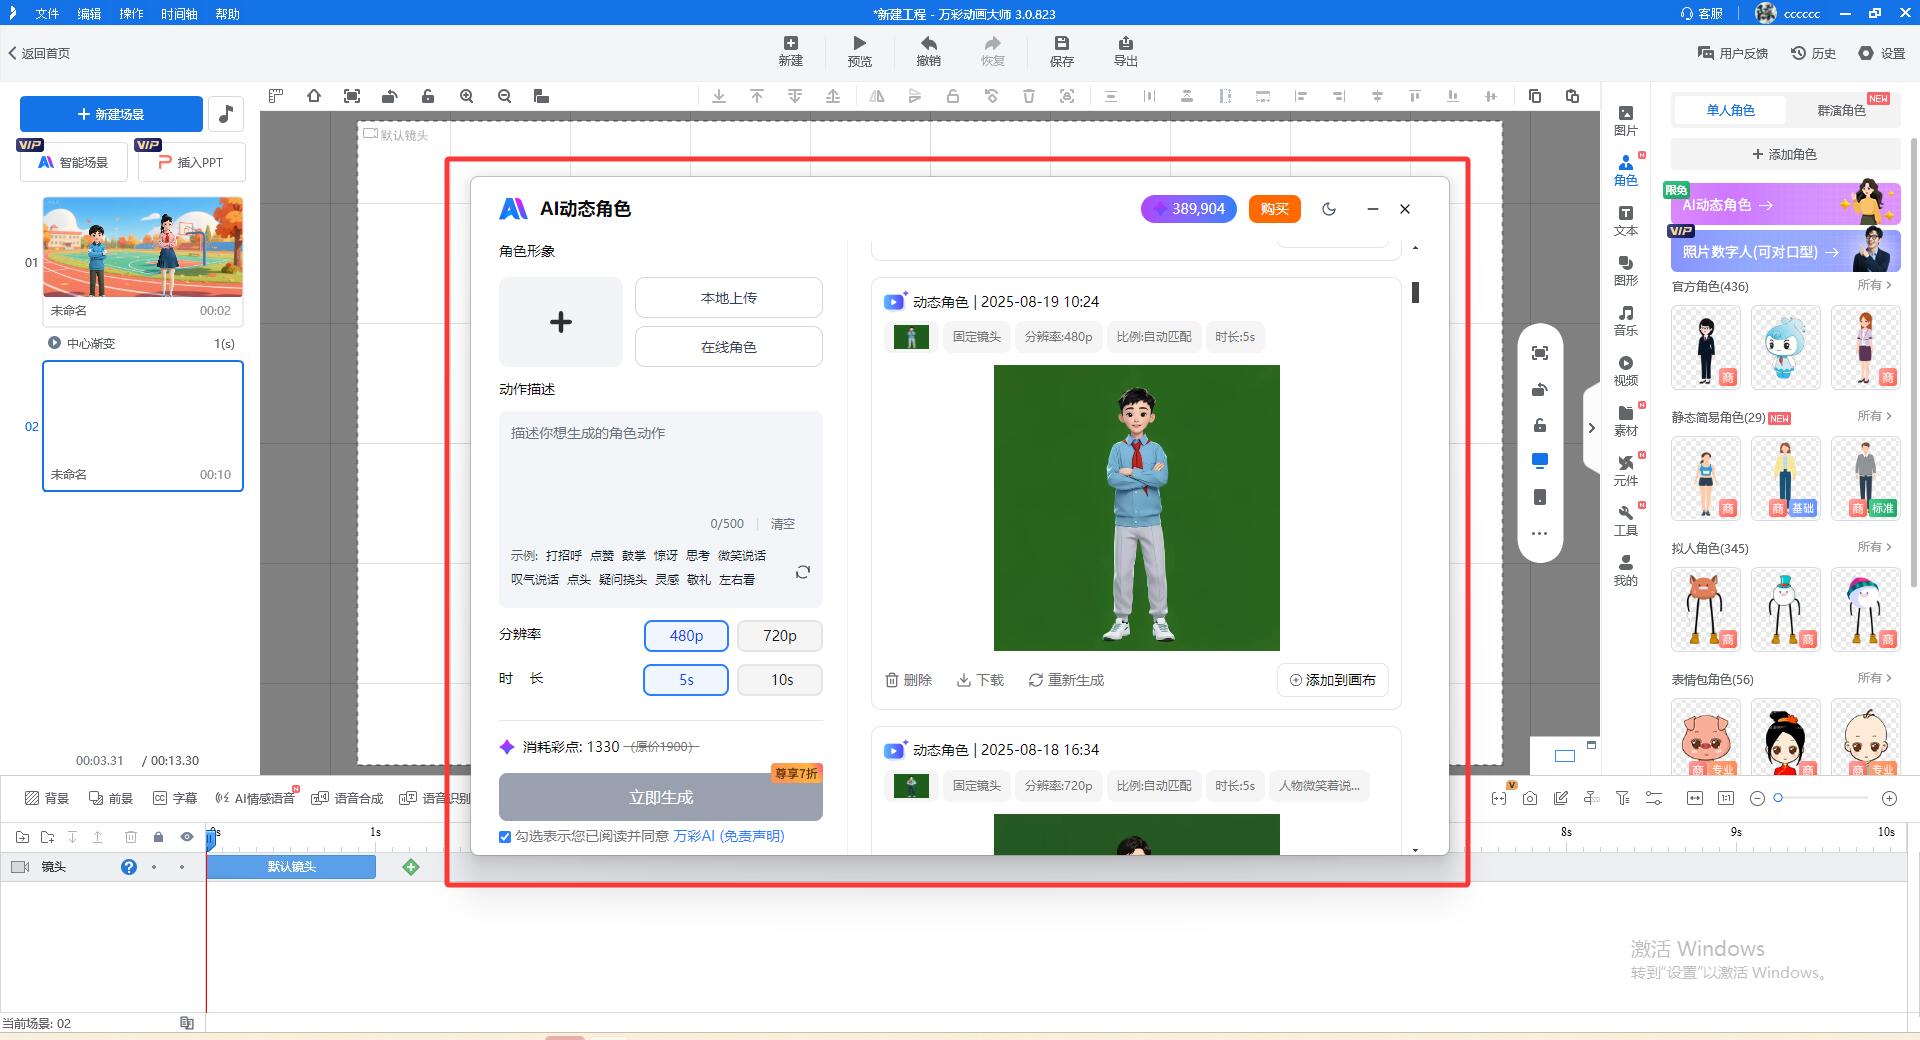Open the 图形 shapes panel in sidebar

1625,271
